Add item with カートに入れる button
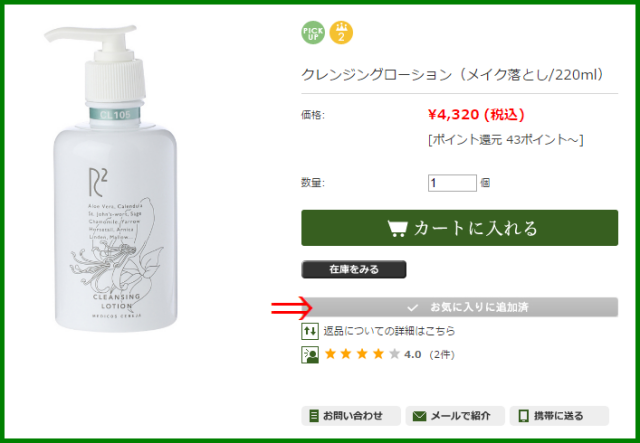The height and width of the screenshot is (443, 640). (460, 228)
